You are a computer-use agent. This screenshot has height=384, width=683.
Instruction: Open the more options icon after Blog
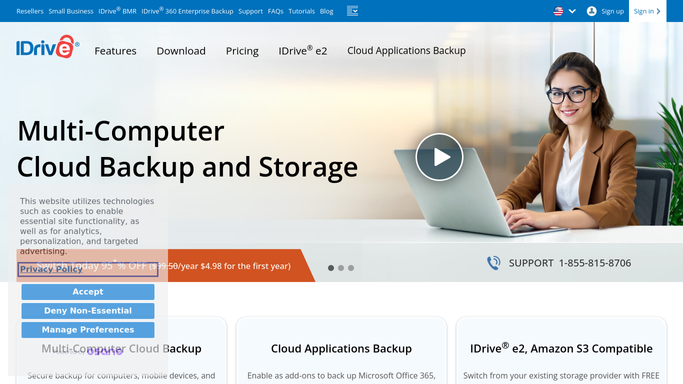click(352, 11)
